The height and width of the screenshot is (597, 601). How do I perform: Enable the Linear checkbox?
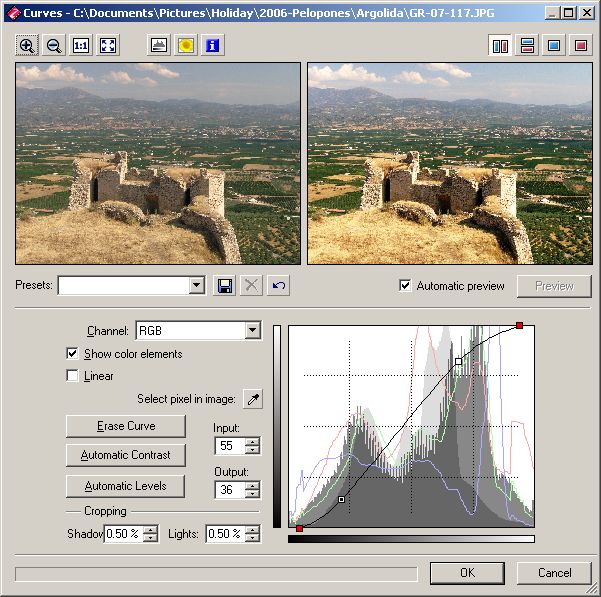[x=72, y=376]
